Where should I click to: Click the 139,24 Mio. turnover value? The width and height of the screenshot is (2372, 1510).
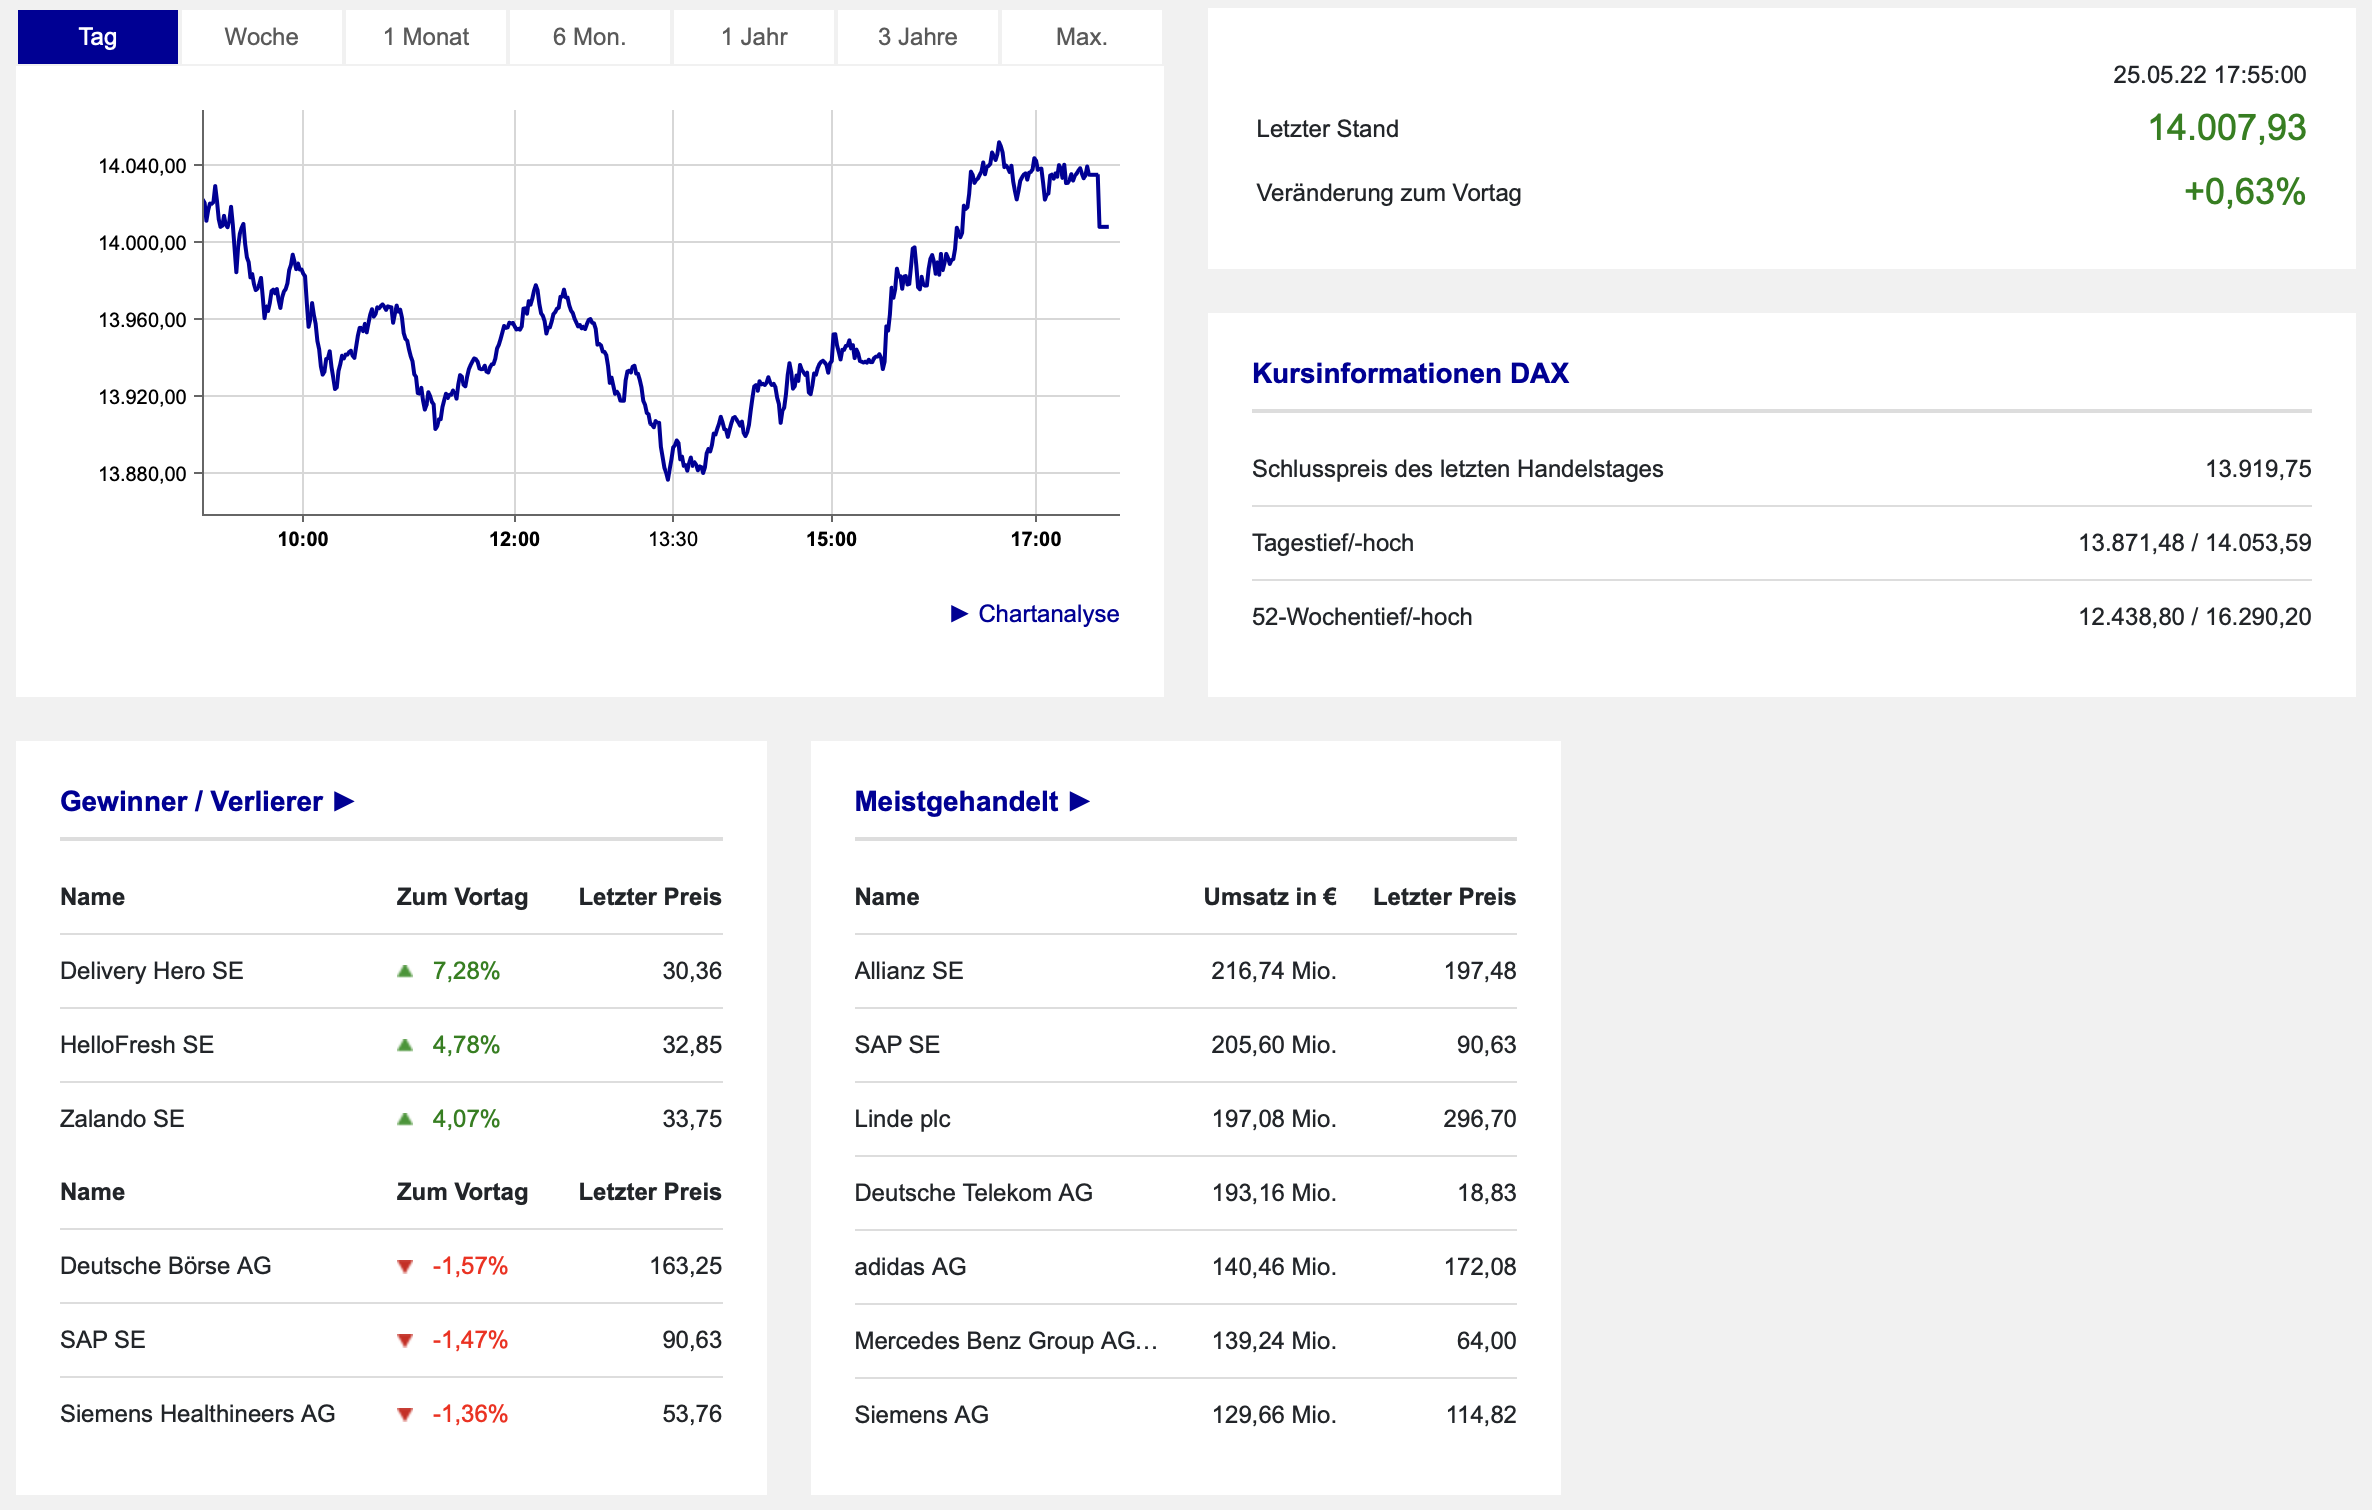pyautogui.click(x=1274, y=1341)
